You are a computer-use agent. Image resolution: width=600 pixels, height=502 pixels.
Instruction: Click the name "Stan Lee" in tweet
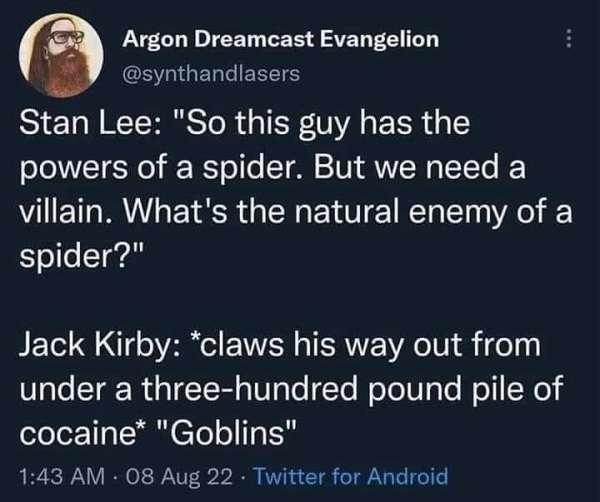point(75,127)
